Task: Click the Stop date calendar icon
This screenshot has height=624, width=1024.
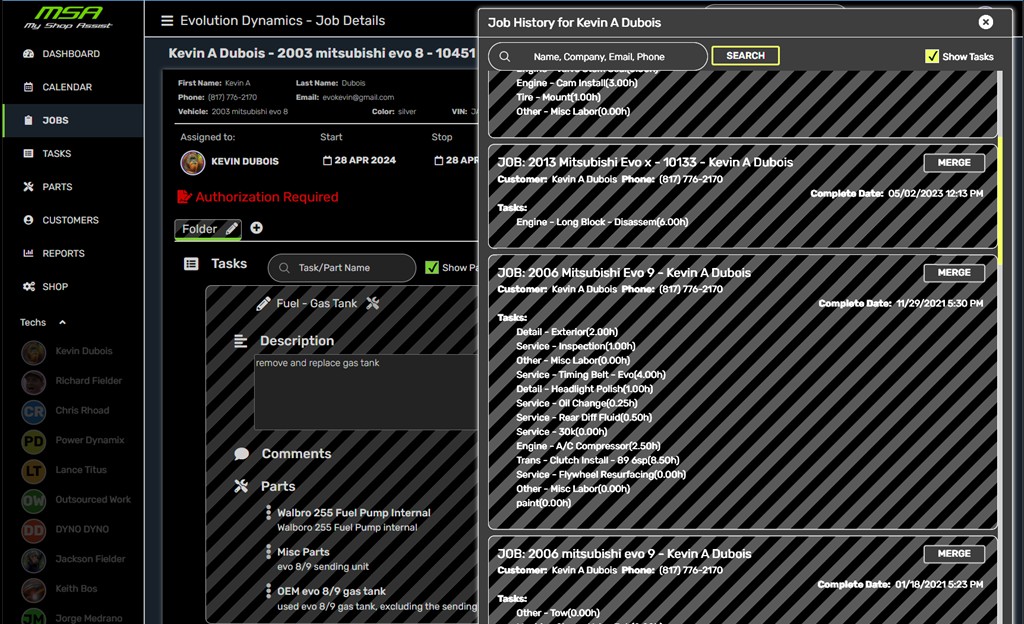Action: pyautogui.click(x=439, y=161)
